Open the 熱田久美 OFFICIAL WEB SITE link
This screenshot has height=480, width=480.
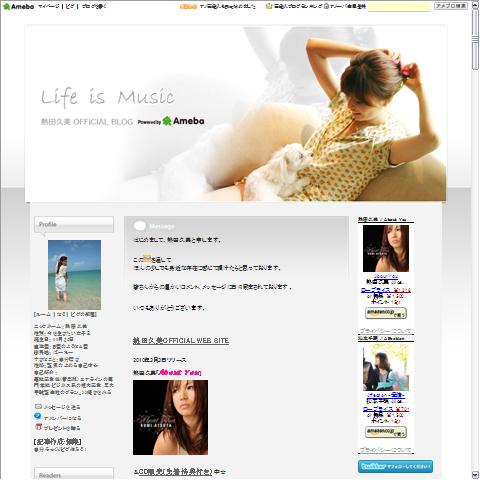pos(181,341)
